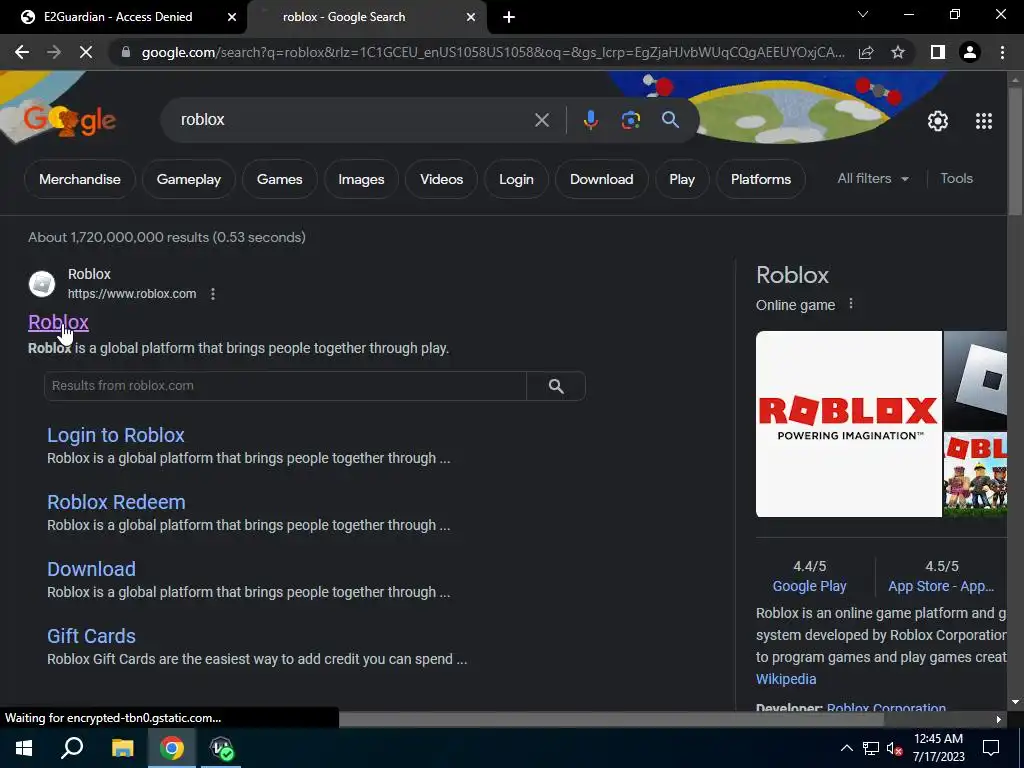Open the Download sitelink
Screen dimensions: 1024x768
[91, 569]
